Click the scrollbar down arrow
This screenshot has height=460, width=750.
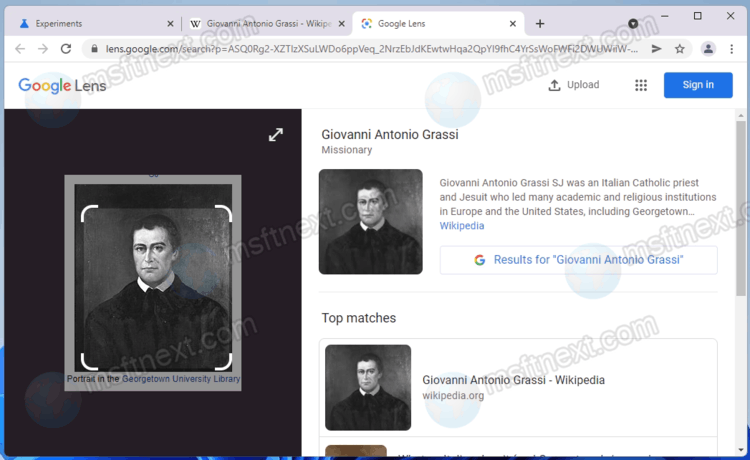point(741,450)
